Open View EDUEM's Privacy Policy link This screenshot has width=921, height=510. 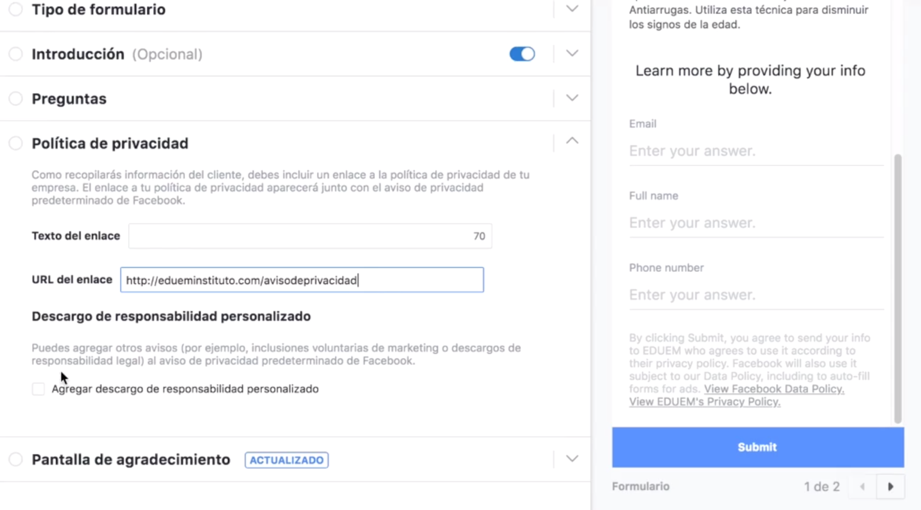(x=704, y=402)
